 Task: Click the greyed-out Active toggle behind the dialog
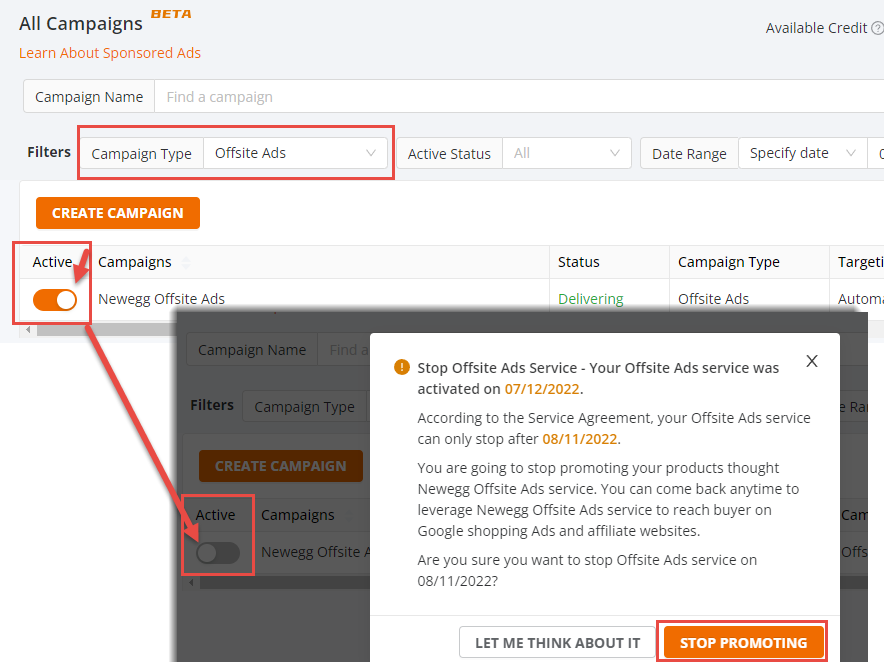218,553
